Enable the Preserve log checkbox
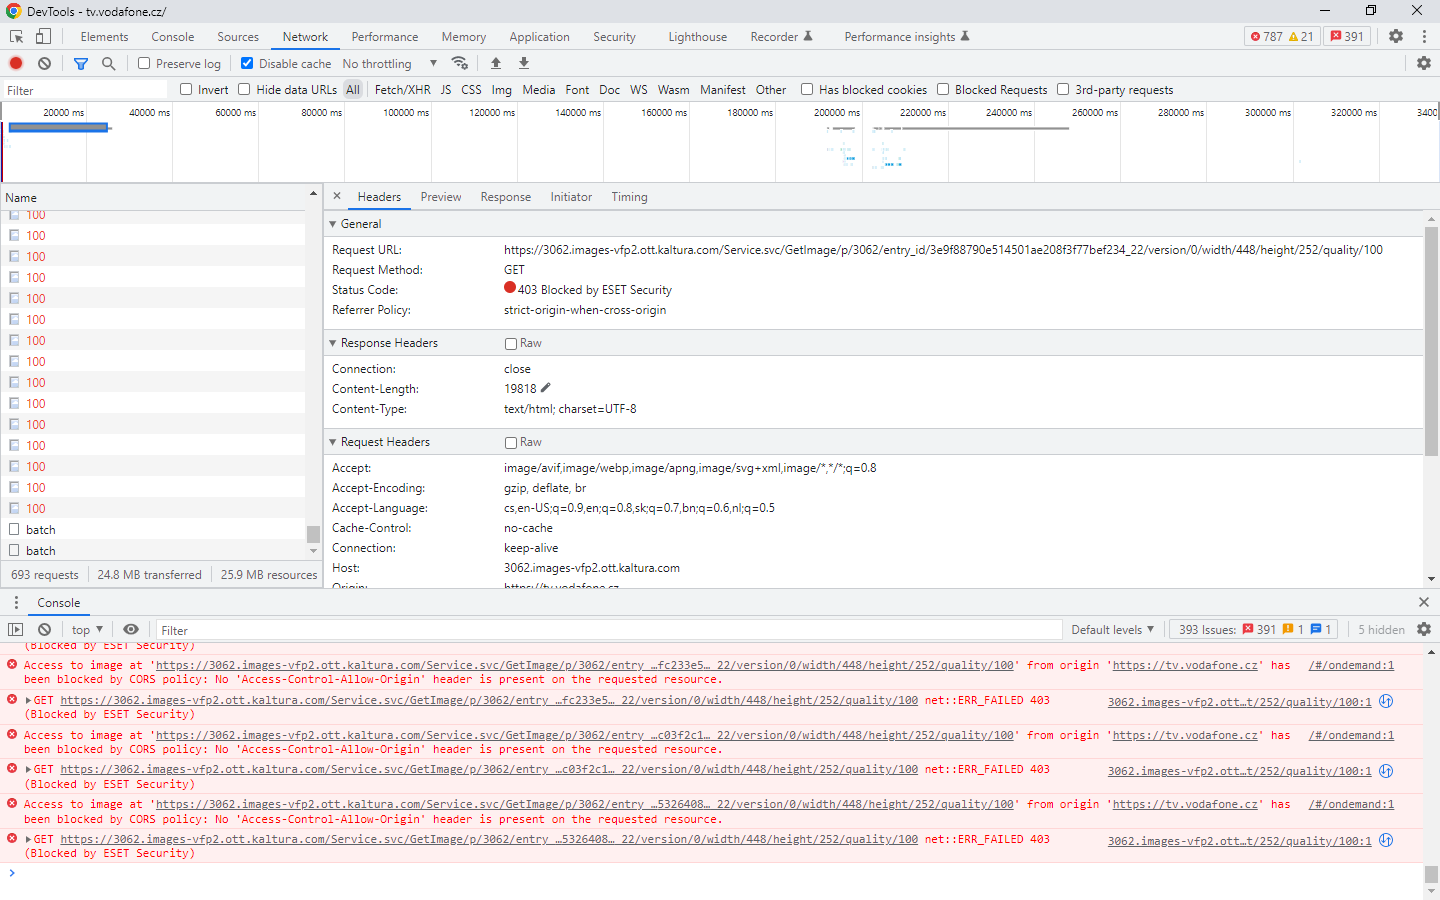The width and height of the screenshot is (1440, 900). 144,63
